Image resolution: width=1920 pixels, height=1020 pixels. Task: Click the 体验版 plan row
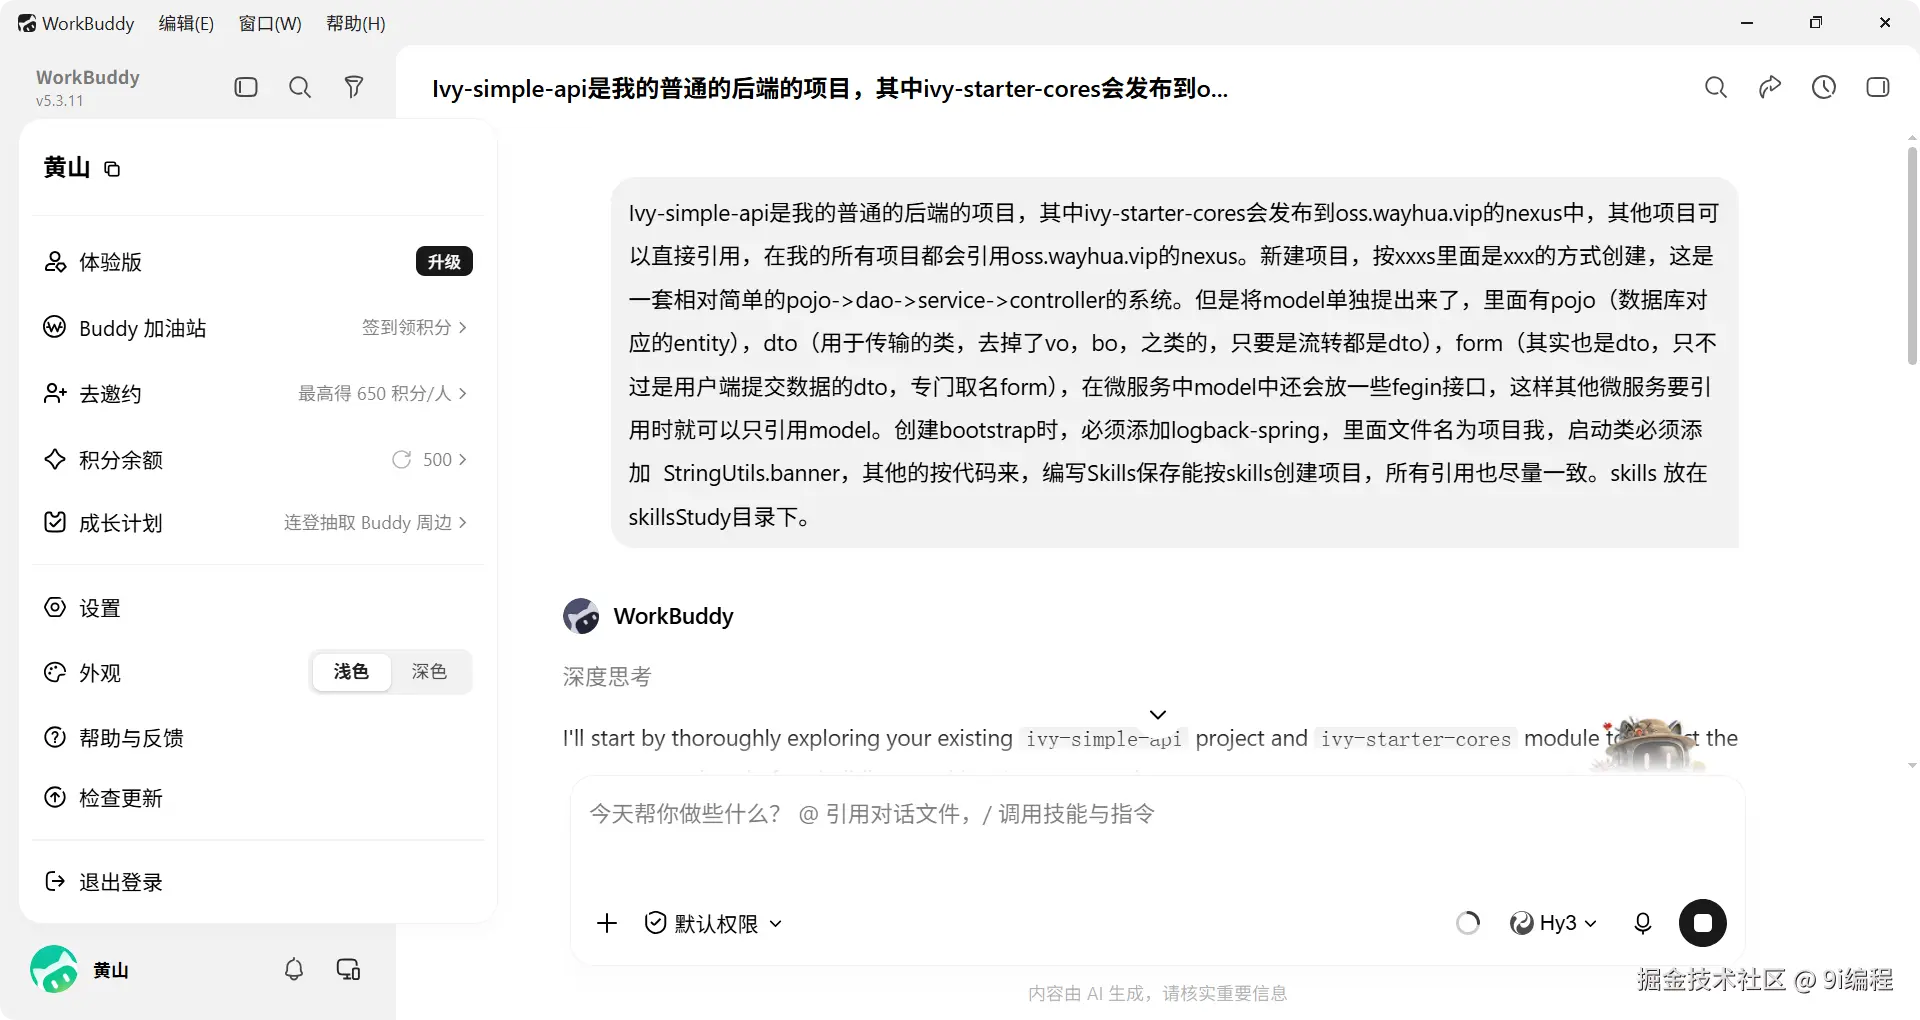tap(258, 262)
